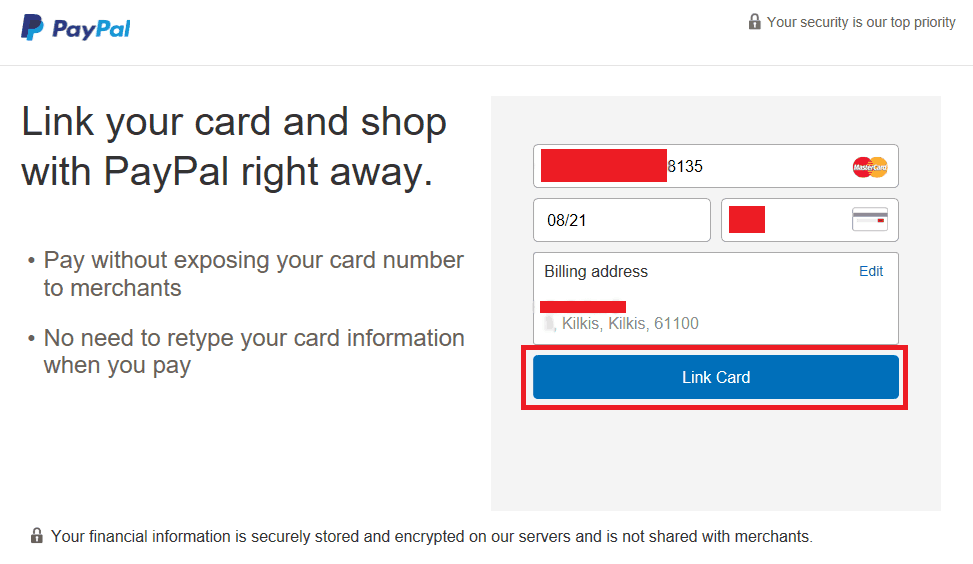Select the expiration date field showing 08/21
973x564 pixels.
(x=622, y=220)
